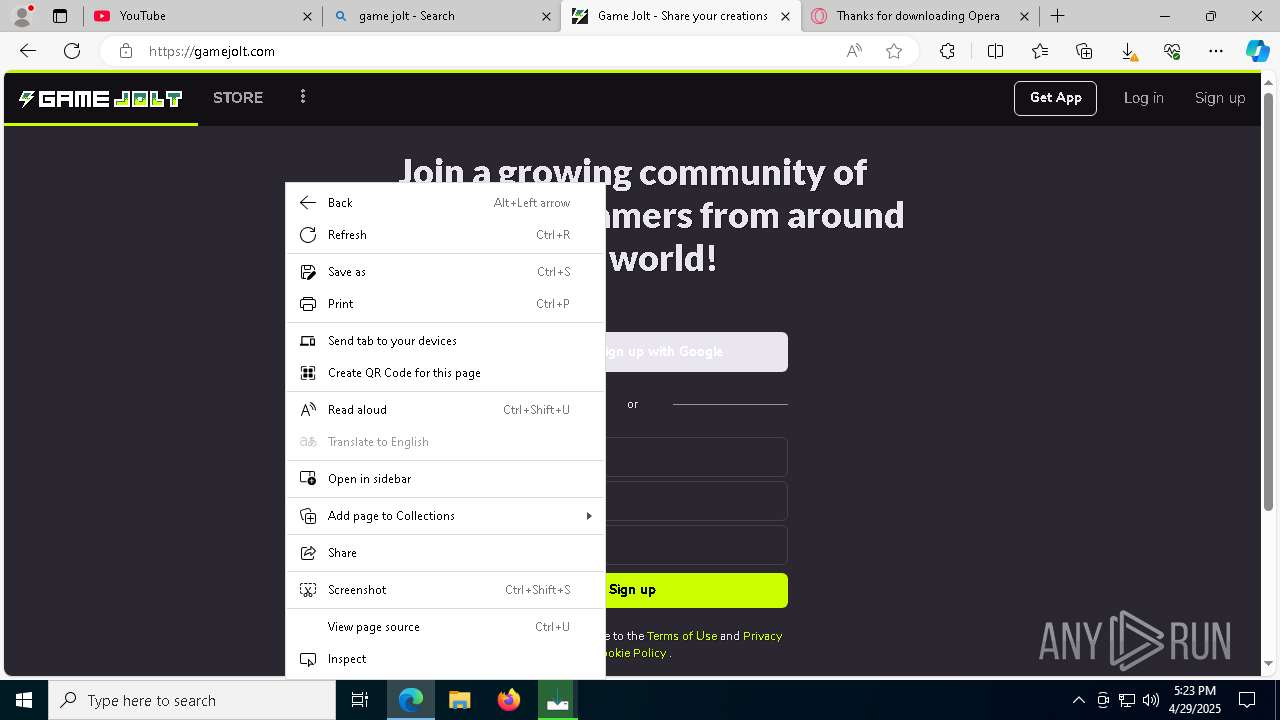
Task: Select Open in sidebar menu entry
Action: [445, 479]
